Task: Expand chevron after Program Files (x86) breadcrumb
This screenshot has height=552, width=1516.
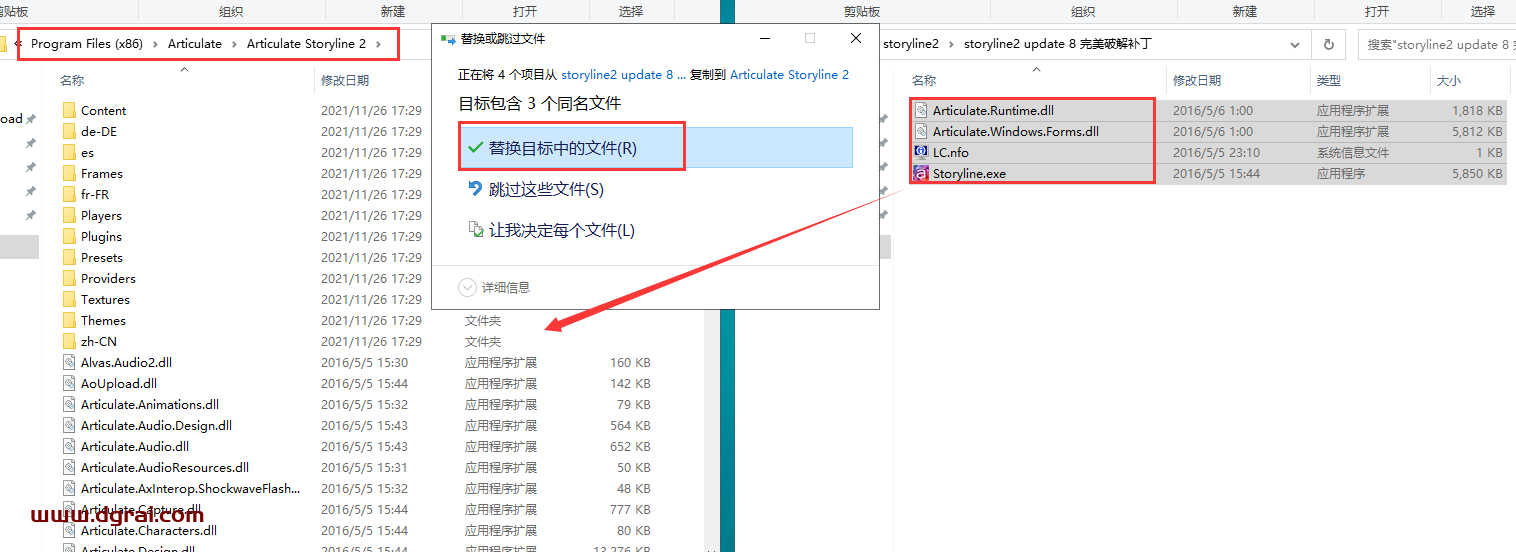Action: click(154, 44)
